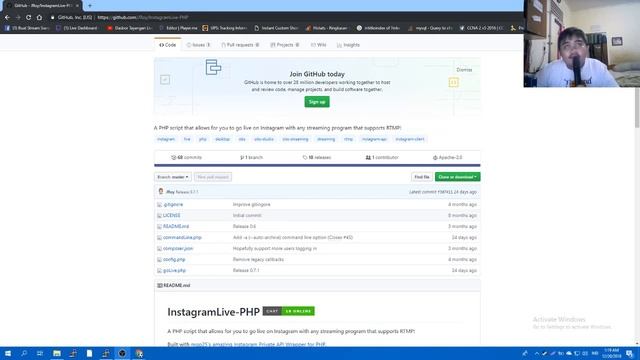Screen dimensions: 640x360
Task: Click the green Sign up button
Action: click(x=317, y=102)
